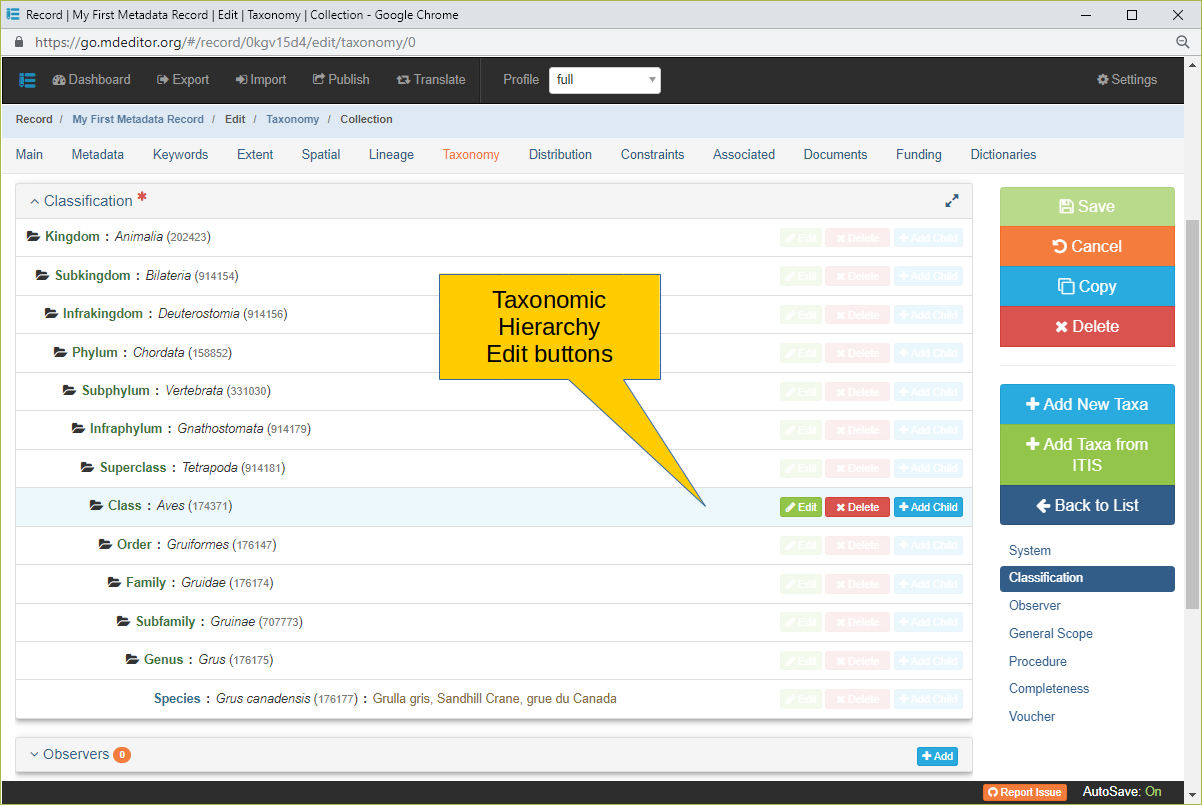Toggle the Subphylum Vertebrata folder icon

pos(70,391)
